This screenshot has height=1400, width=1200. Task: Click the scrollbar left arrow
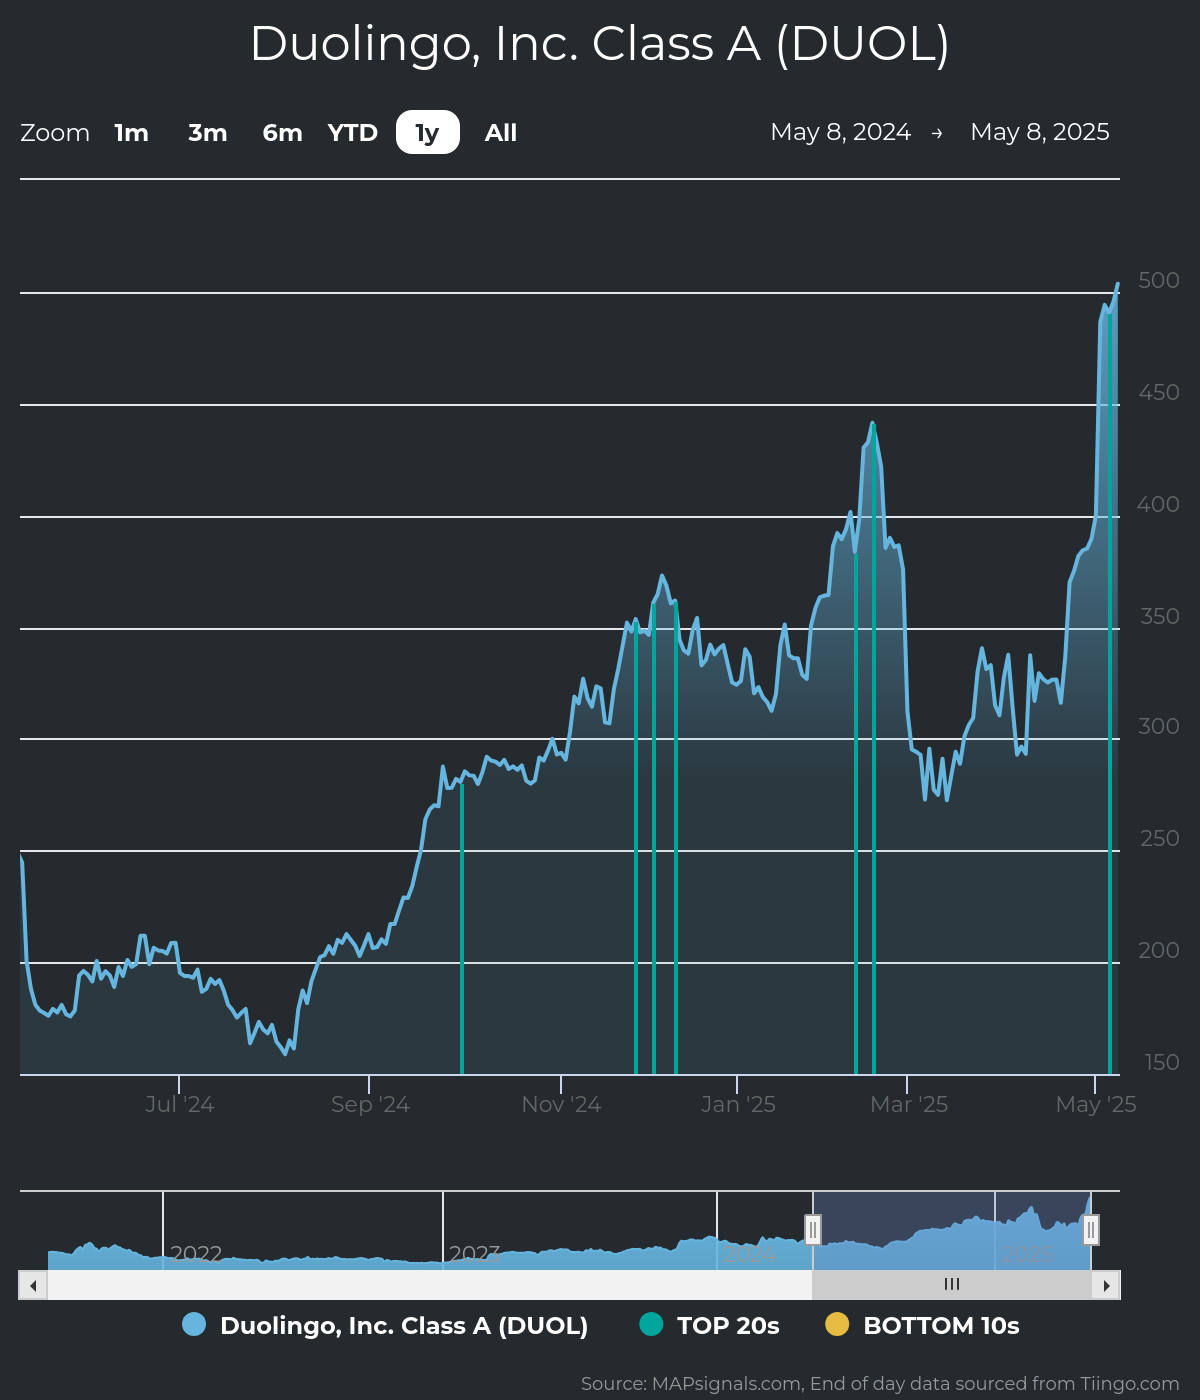[33, 1285]
